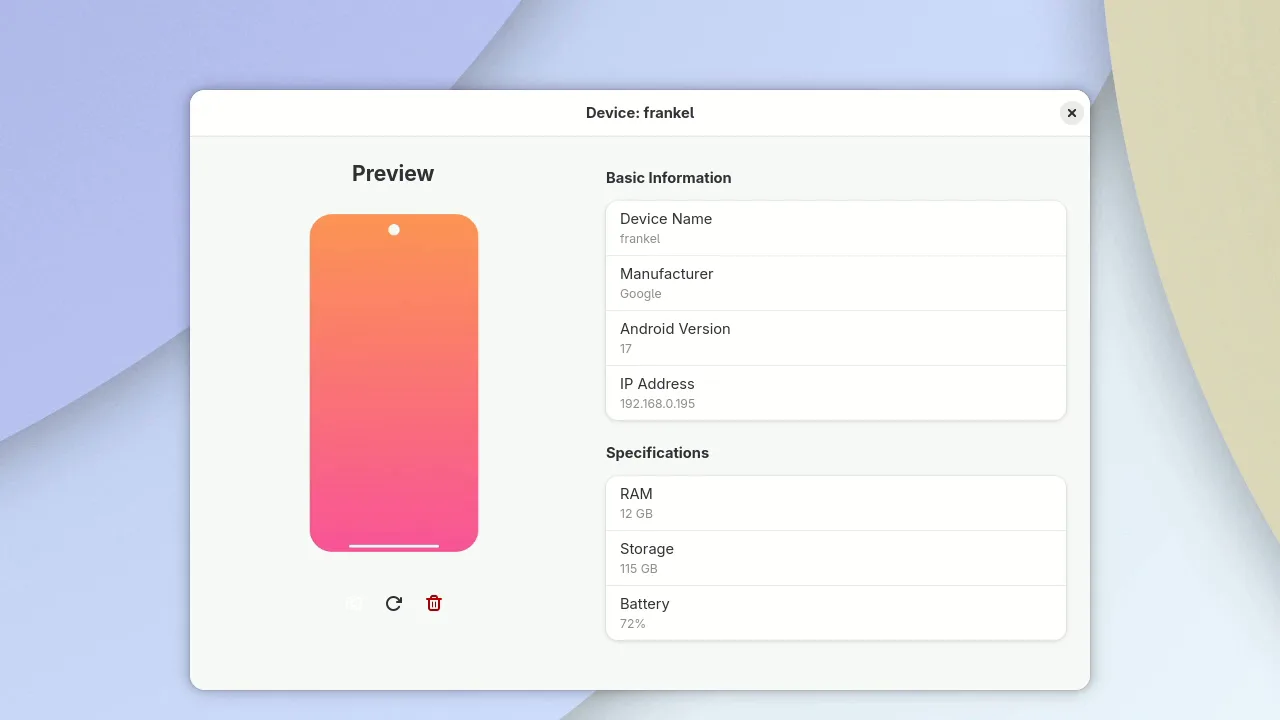The image size is (1280, 720).
Task: Click the "12 GB" RAM value
Action: coord(636,514)
